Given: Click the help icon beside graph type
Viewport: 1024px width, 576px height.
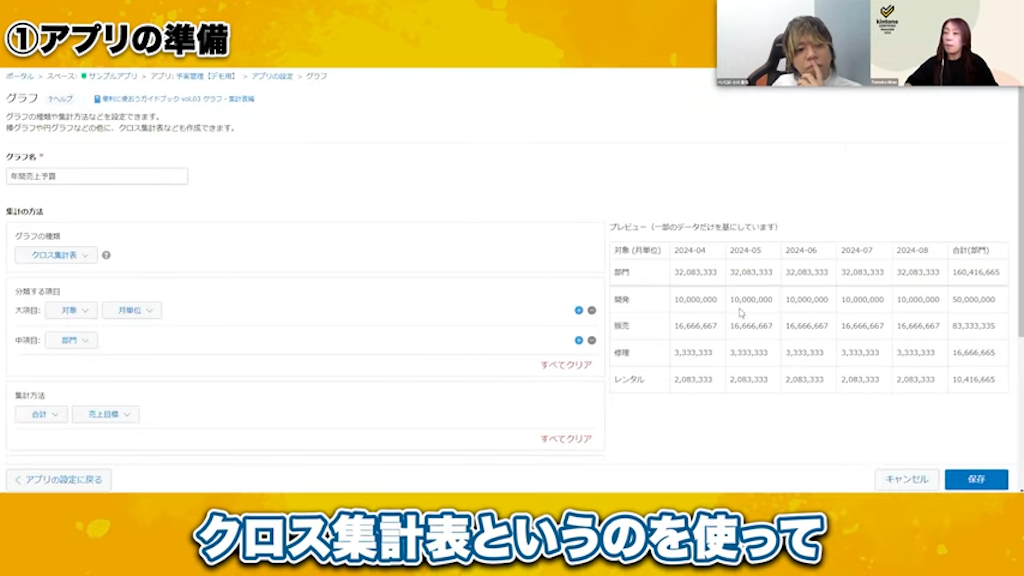Looking at the screenshot, I should coord(106,255).
